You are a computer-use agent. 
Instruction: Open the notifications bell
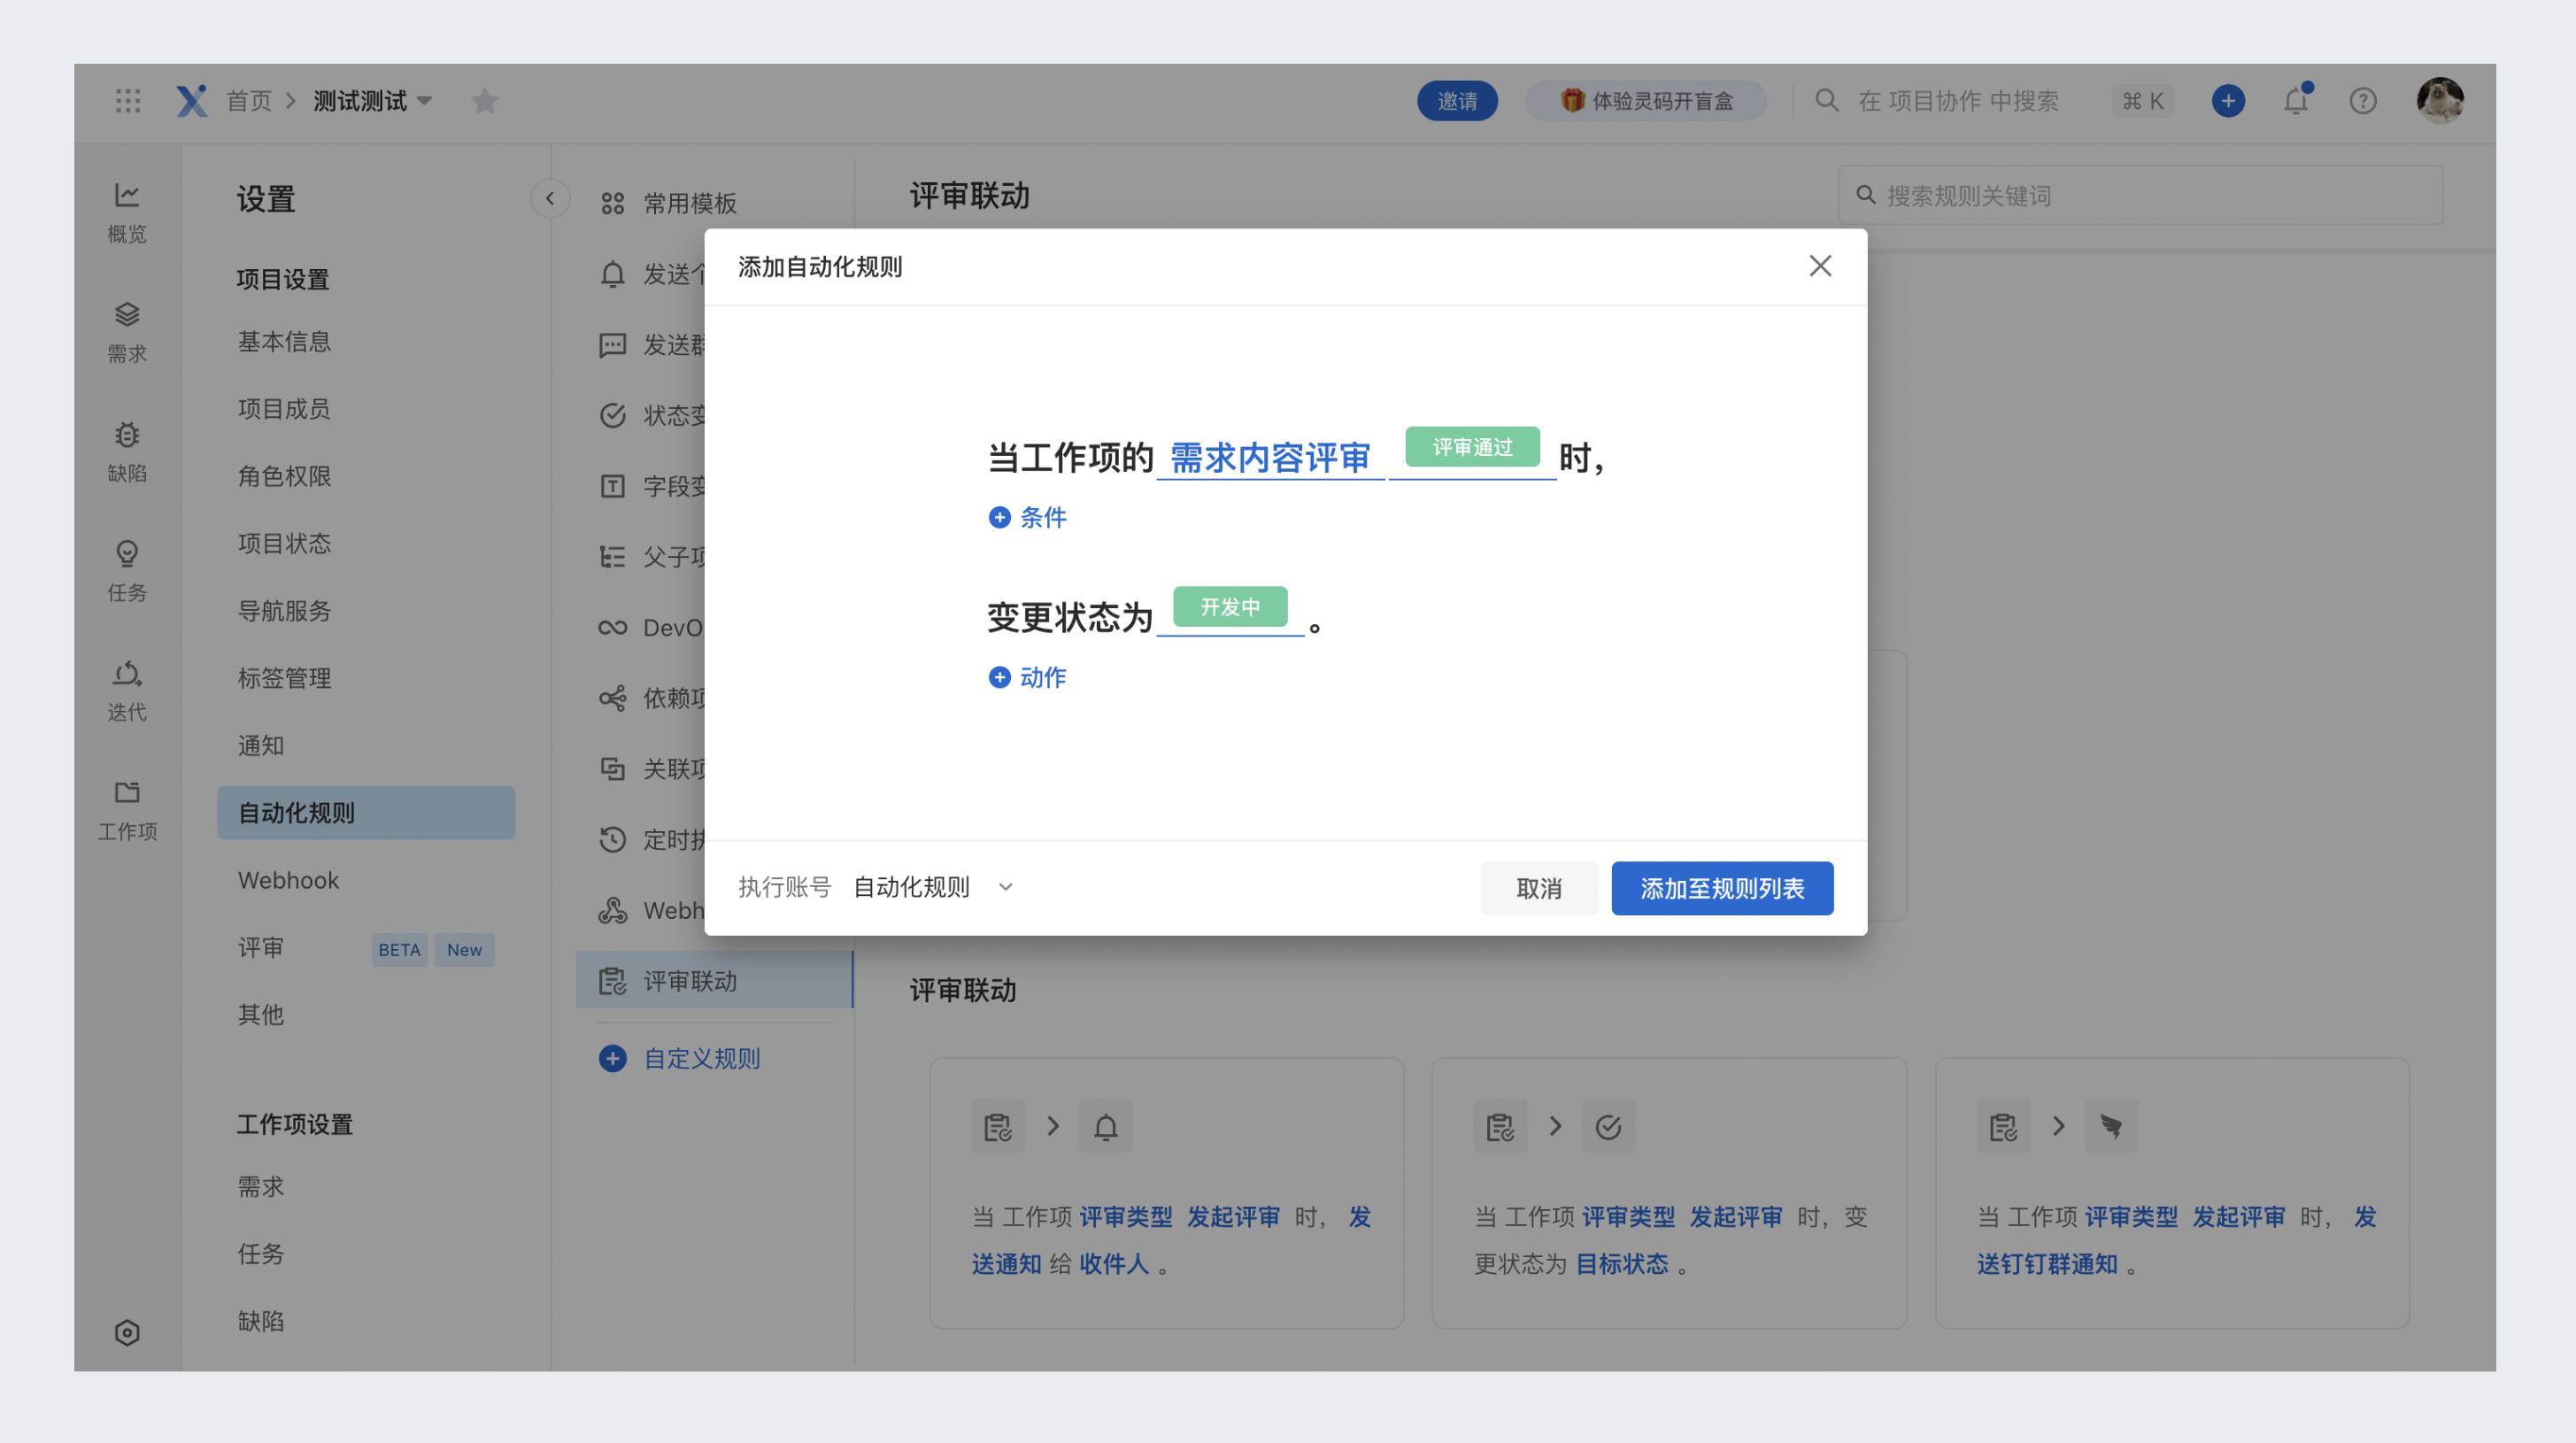coord(2296,100)
